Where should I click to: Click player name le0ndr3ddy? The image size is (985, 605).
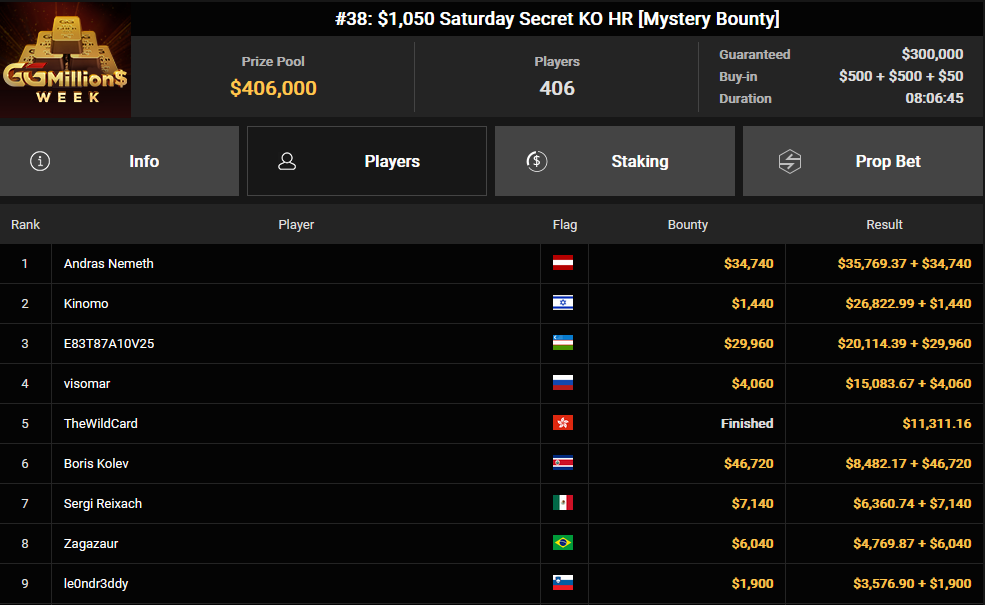[x=96, y=584]
